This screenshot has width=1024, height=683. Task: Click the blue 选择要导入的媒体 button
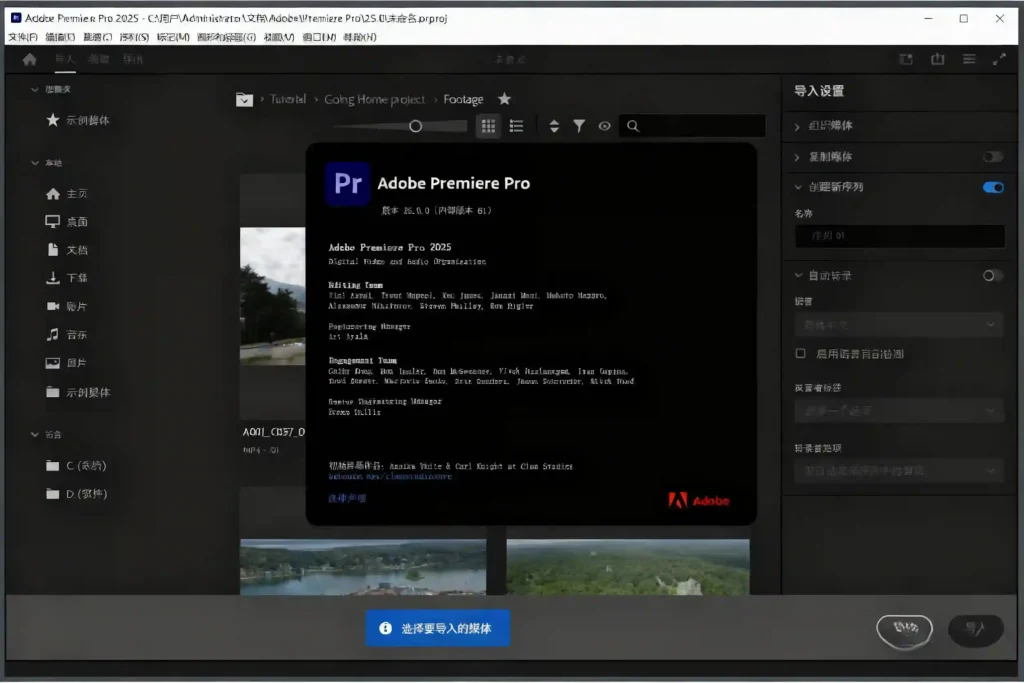(x=437, y=629)
